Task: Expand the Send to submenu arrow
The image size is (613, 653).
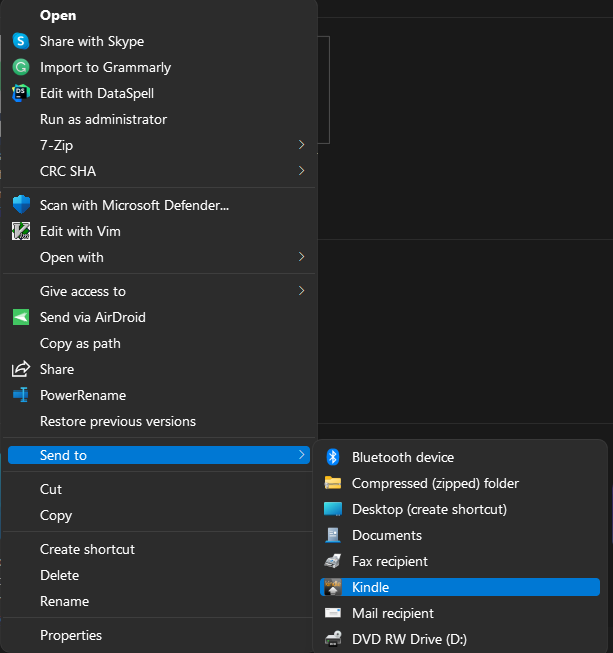Action: pyautogui.click(x=302, y=454)
